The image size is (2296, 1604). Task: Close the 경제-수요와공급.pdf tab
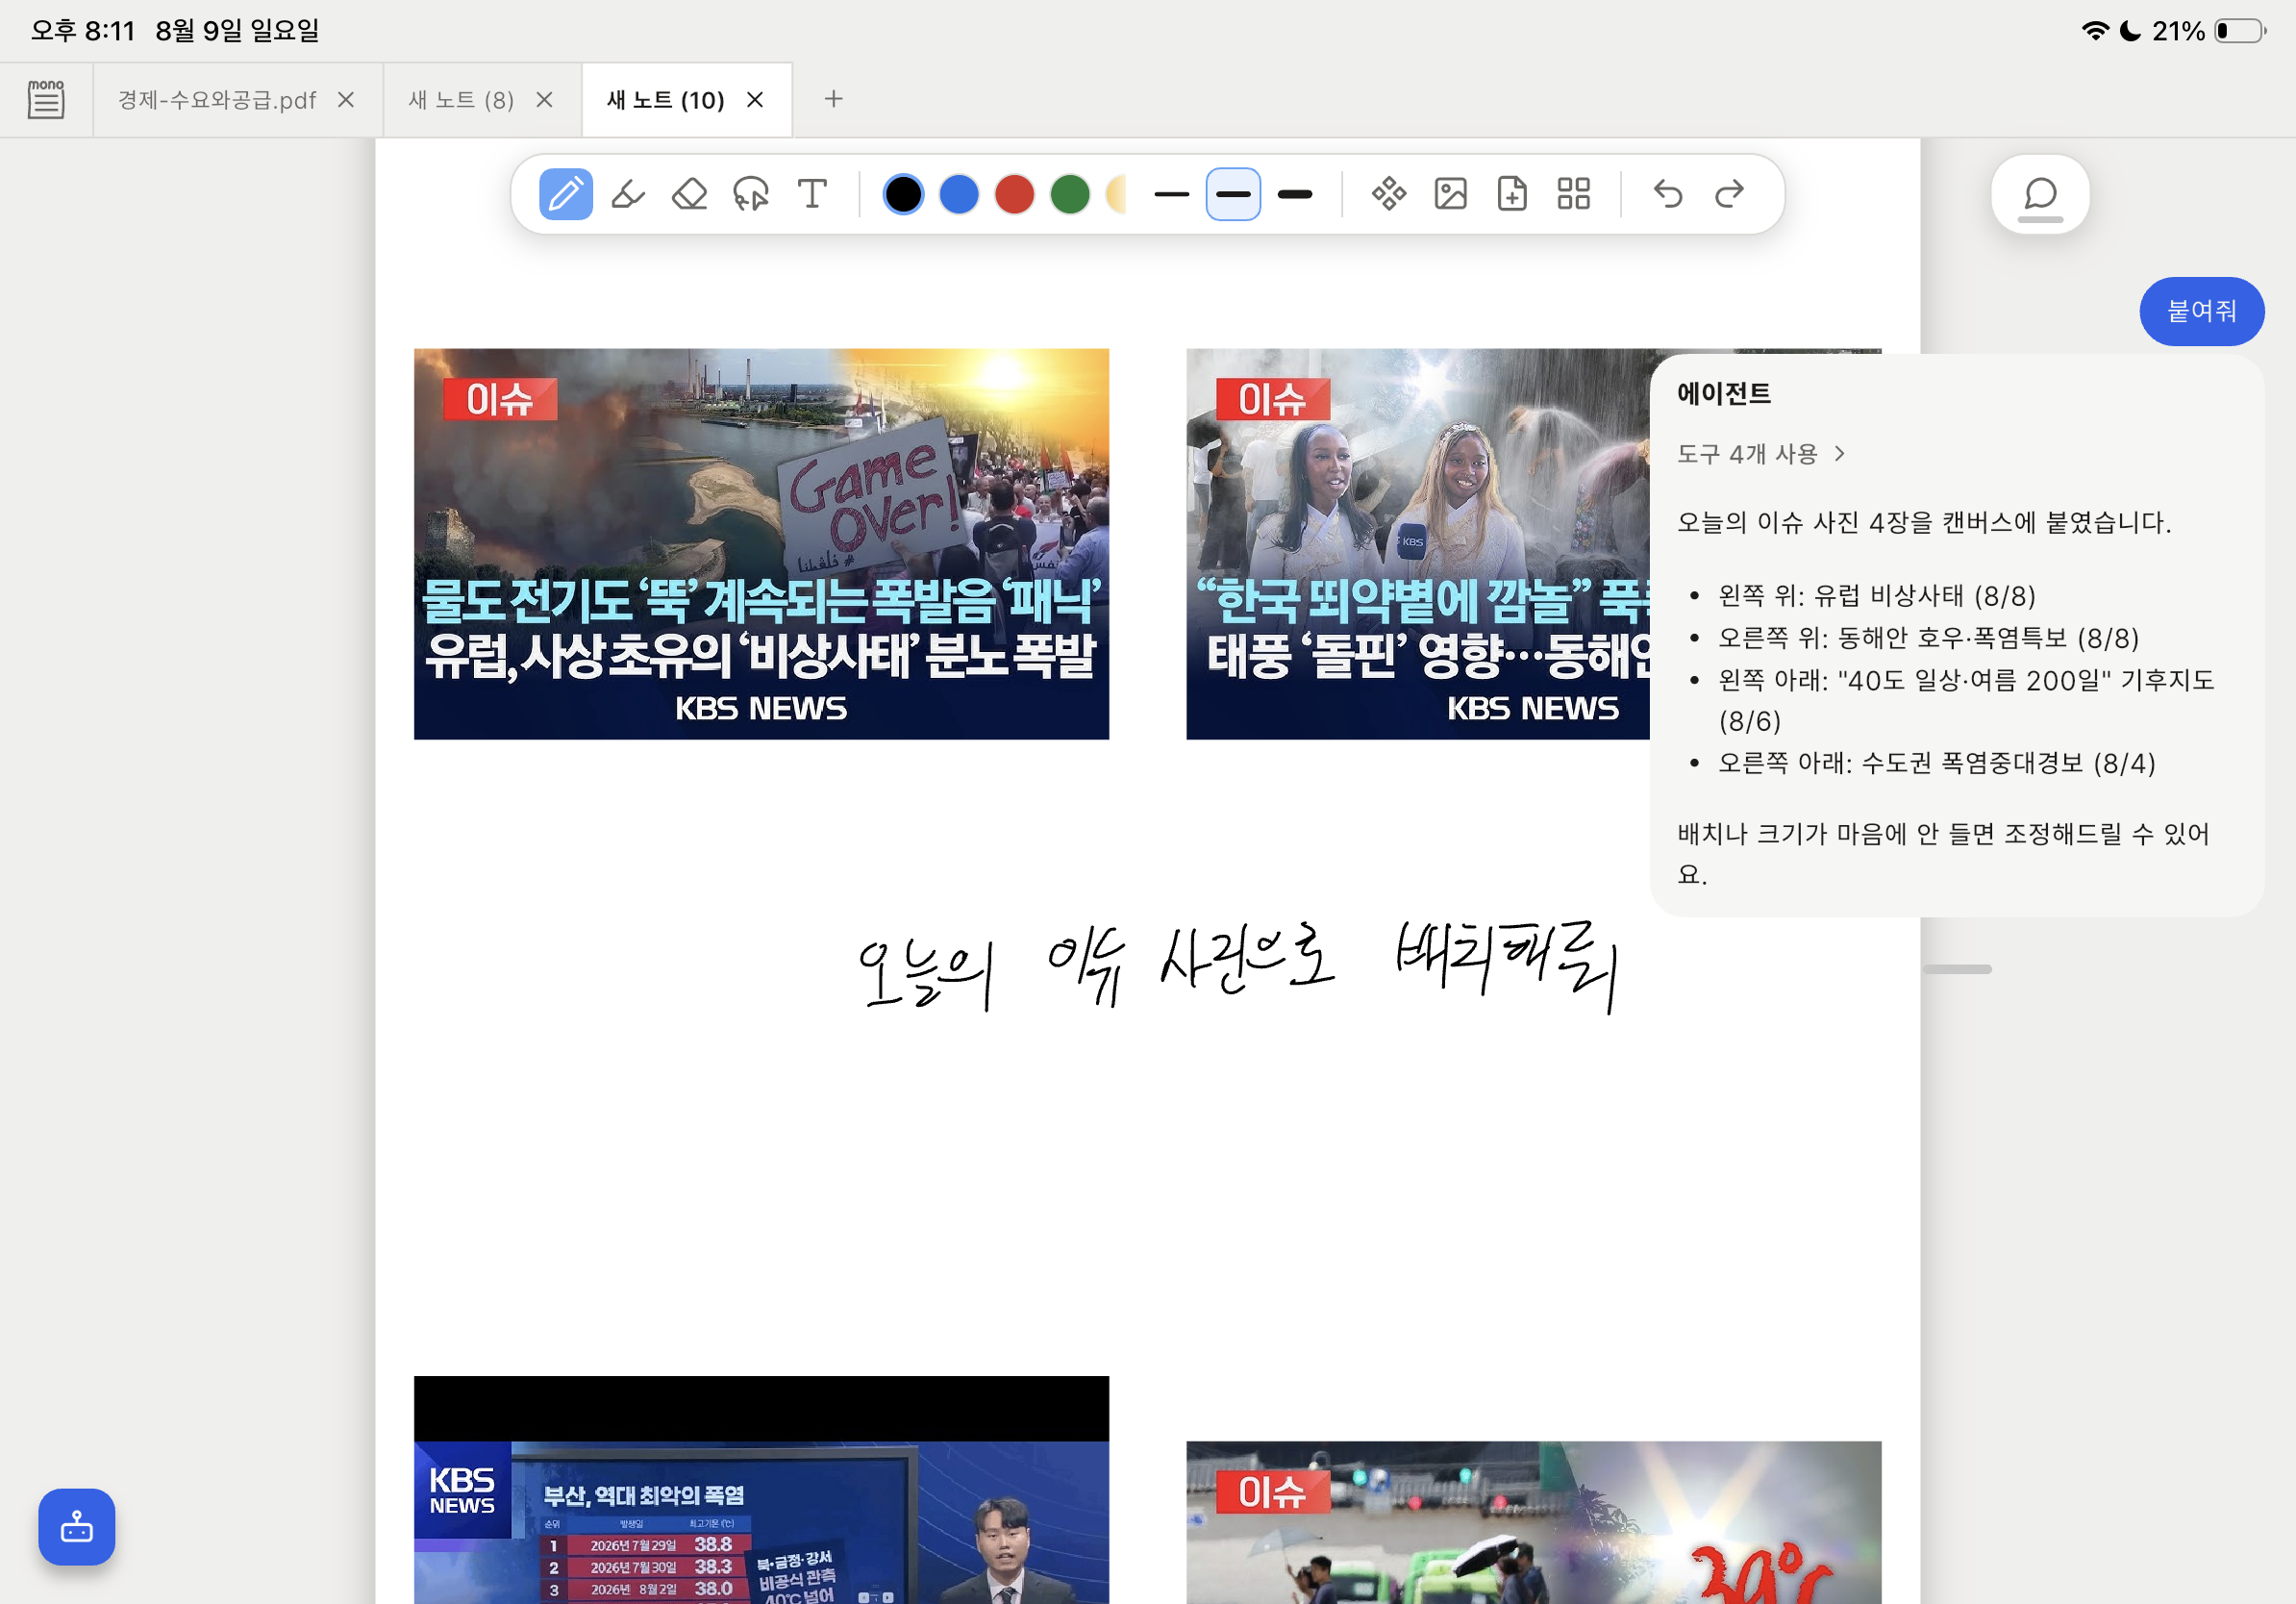[346, 100]
